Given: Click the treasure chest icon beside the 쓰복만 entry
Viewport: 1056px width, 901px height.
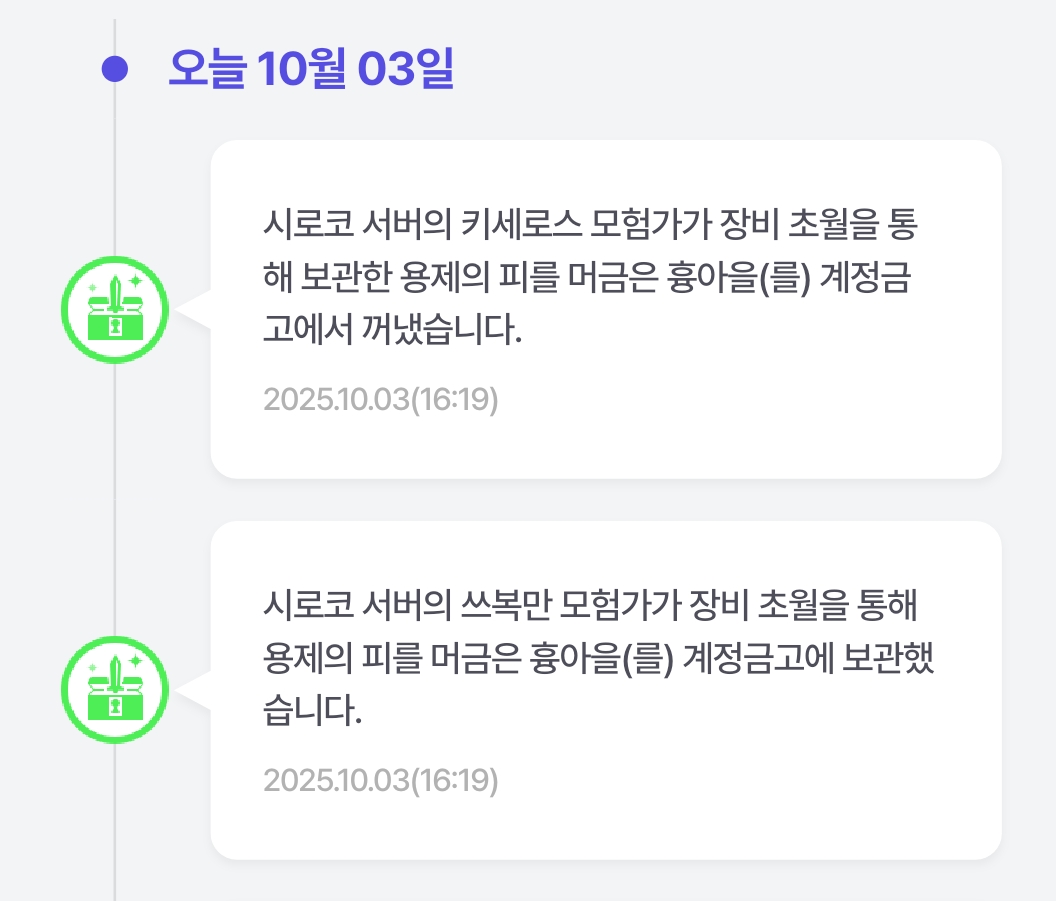Looking at the screenshot, I should point(115,689).
